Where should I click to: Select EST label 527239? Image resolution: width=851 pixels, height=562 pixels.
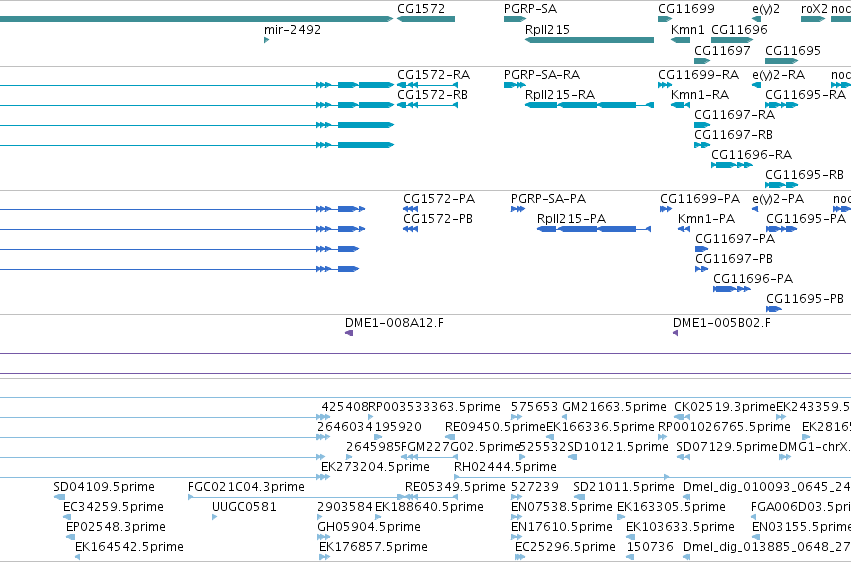(535, 487)
